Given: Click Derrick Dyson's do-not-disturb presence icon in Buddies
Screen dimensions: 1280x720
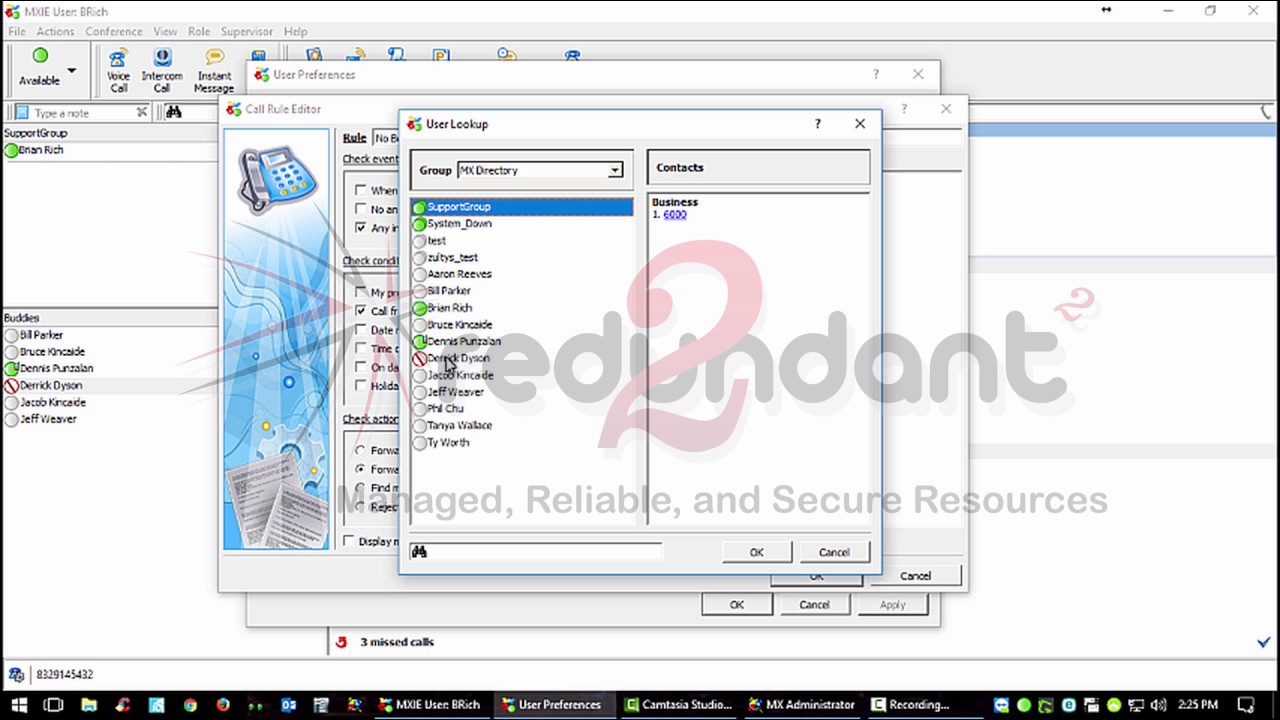Looking at the screenshot, I should click(11, 385).
